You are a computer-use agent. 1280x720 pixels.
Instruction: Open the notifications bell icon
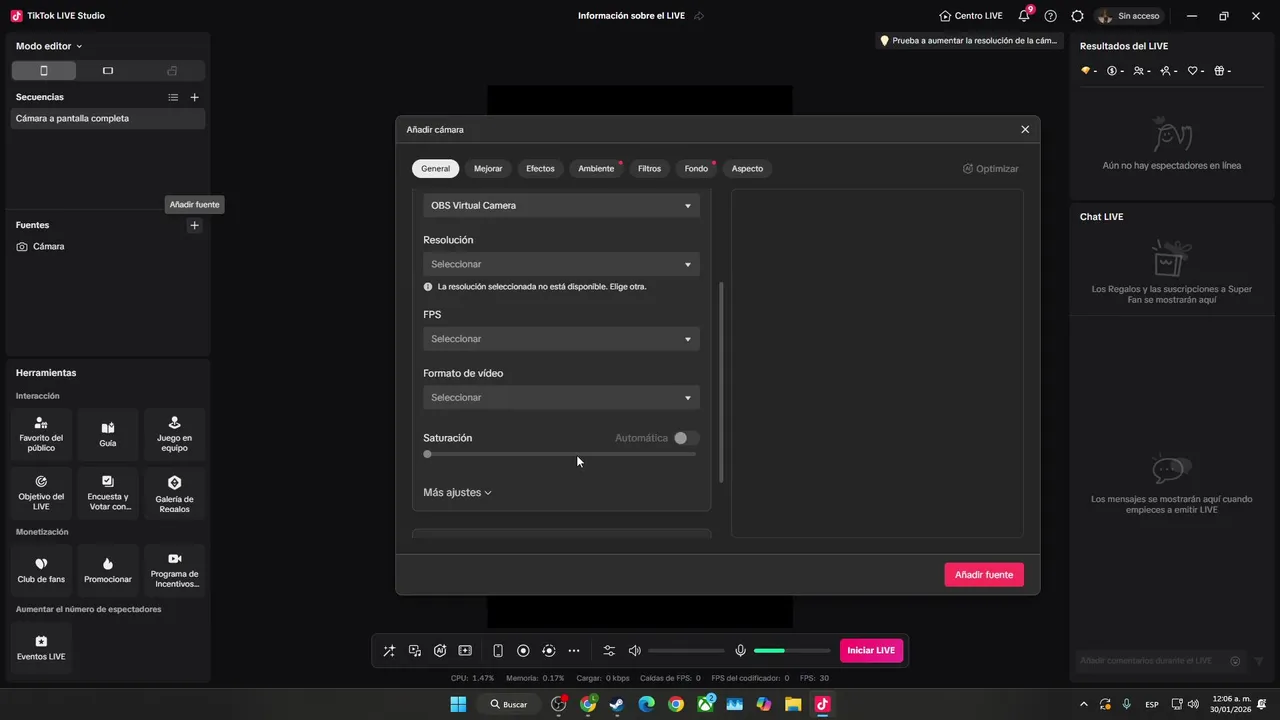click(1024, 16)
